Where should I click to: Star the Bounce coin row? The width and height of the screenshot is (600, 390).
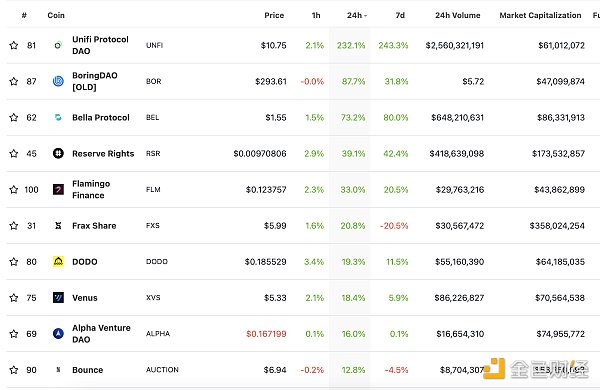pos(14,370)
